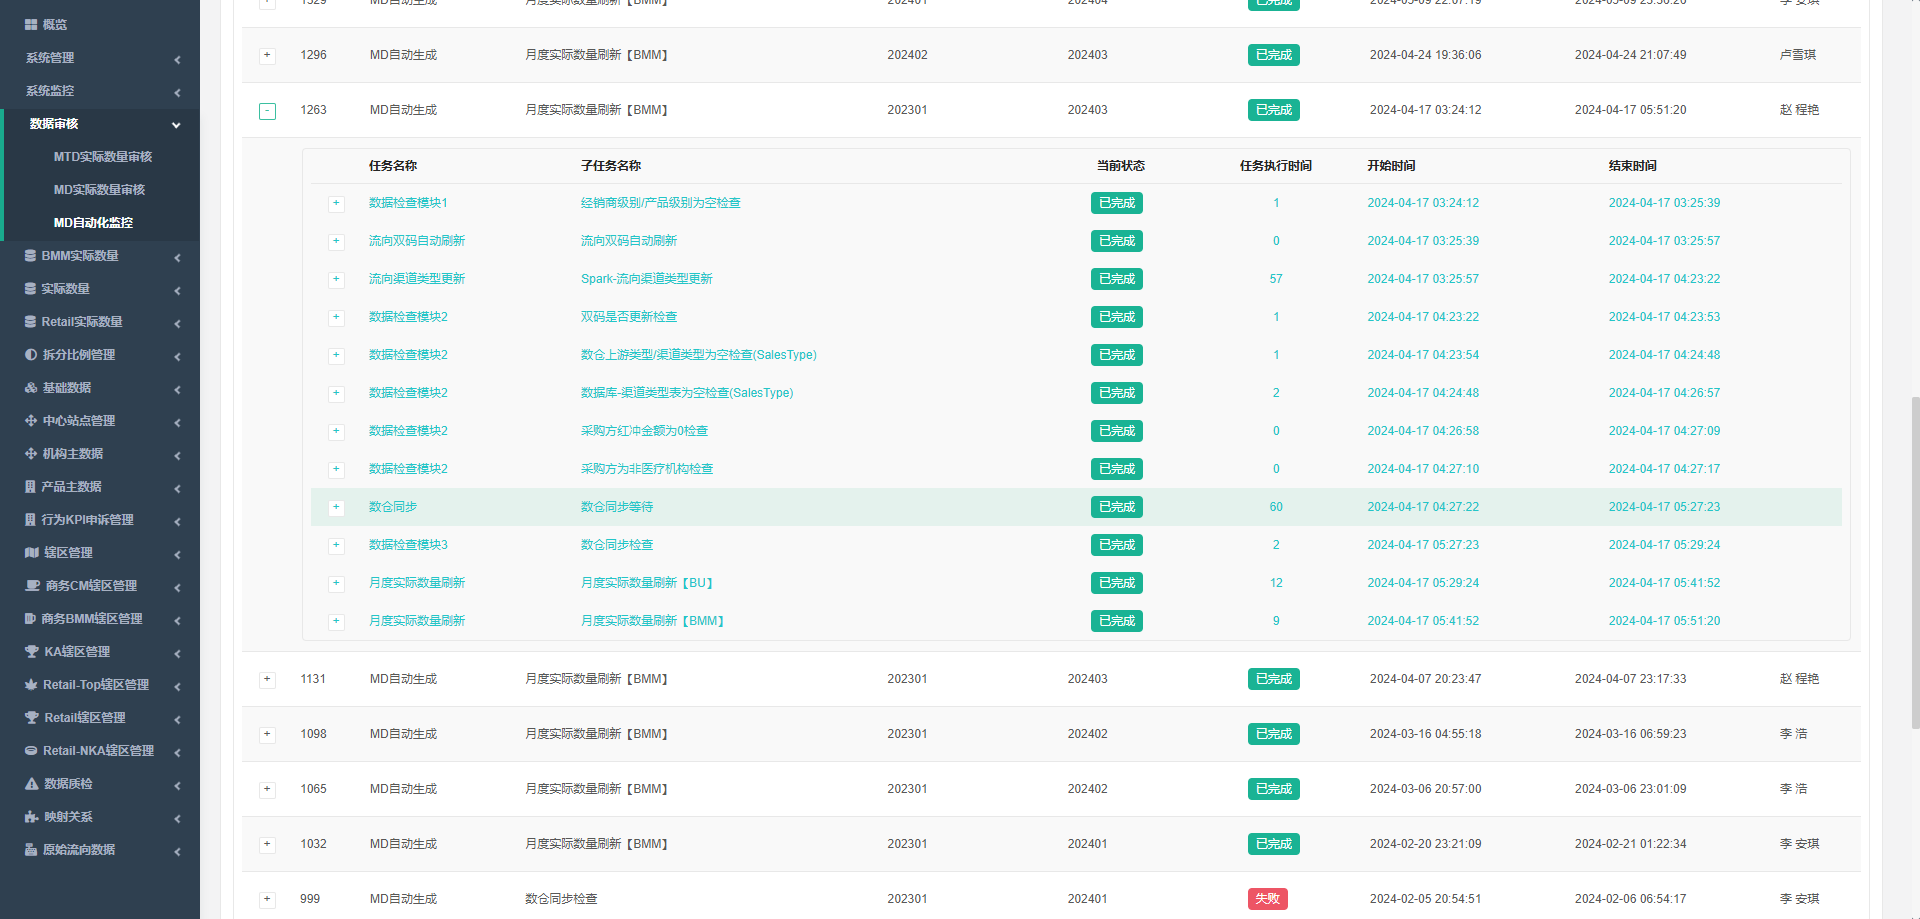Expand task row 1296
The image size is (1920, 919).
click(267, 56)
